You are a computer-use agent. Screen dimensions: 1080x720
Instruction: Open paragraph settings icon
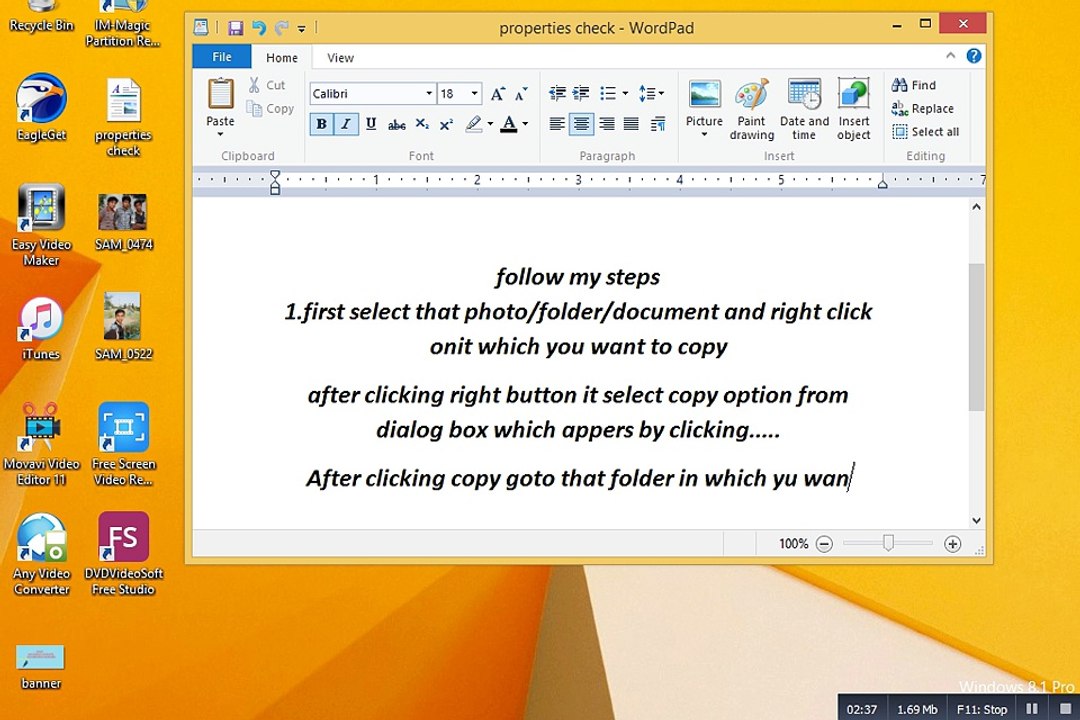658,124
